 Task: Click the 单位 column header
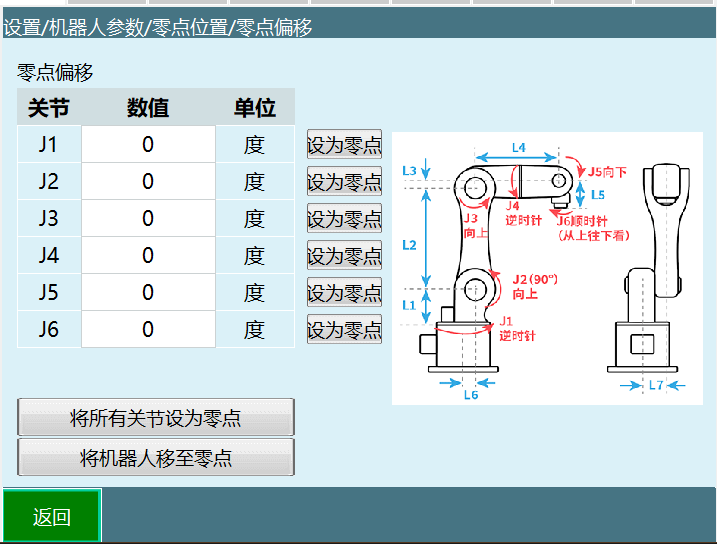254,108
